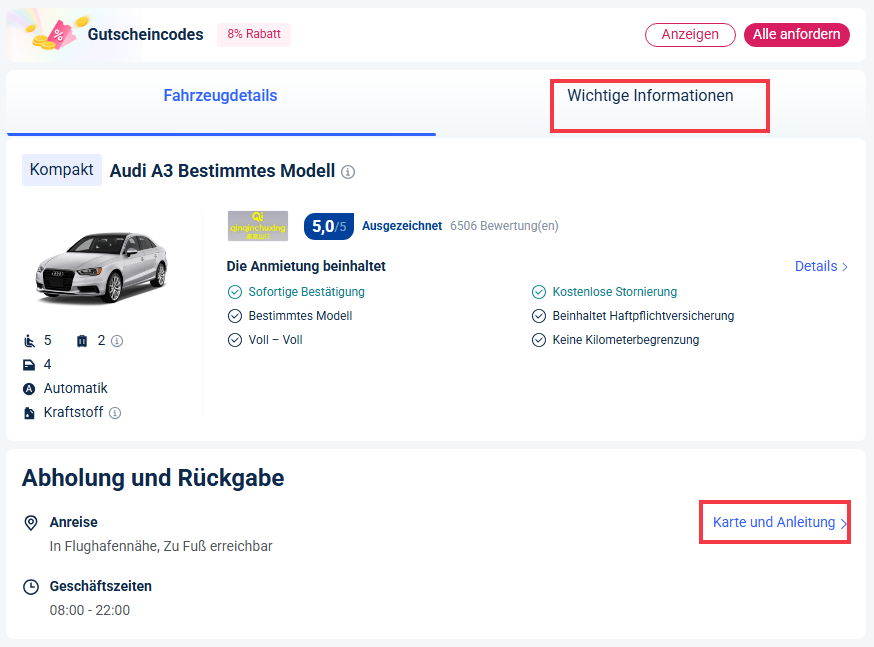The image size is (874, 647).
Task: Click the Voll – Voll fuel policy text
Action: click(275, 340)
